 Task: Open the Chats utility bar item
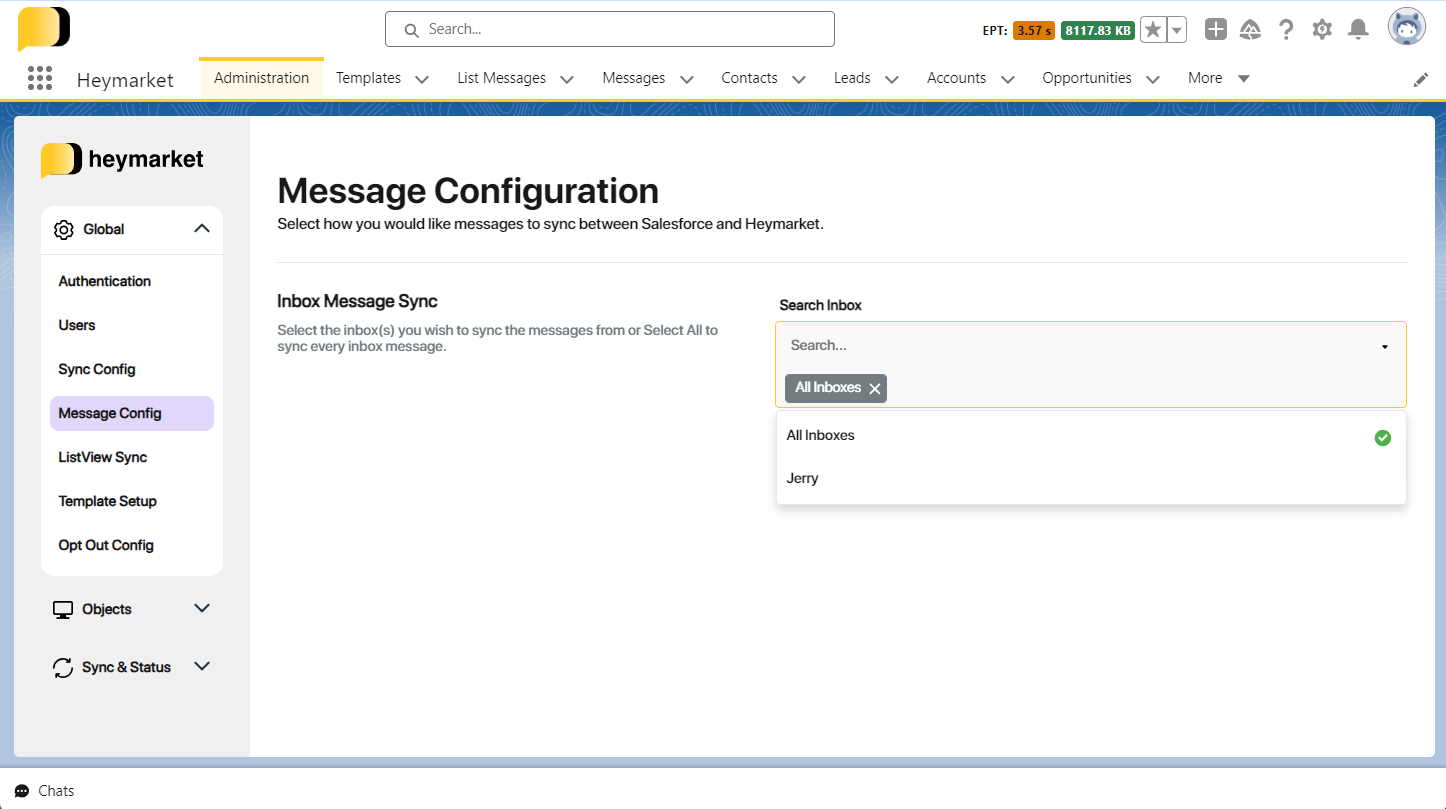click(45, 791)
